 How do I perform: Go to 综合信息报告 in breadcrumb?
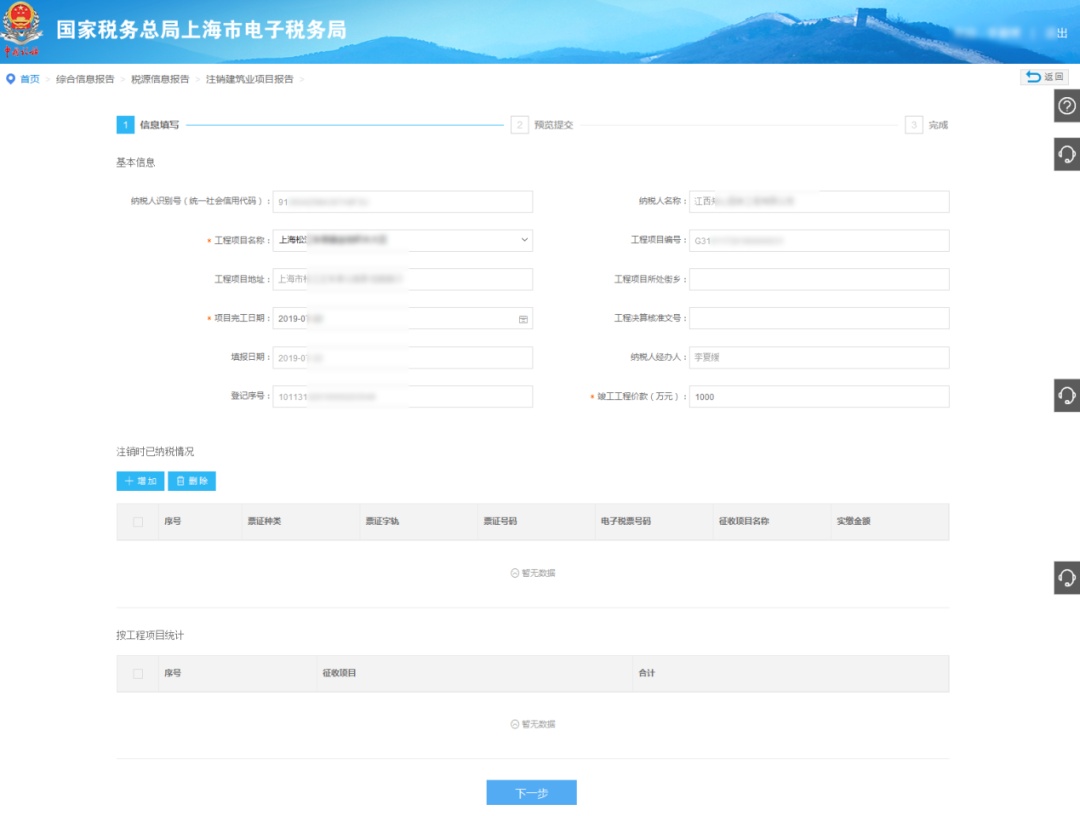point(85,79)
